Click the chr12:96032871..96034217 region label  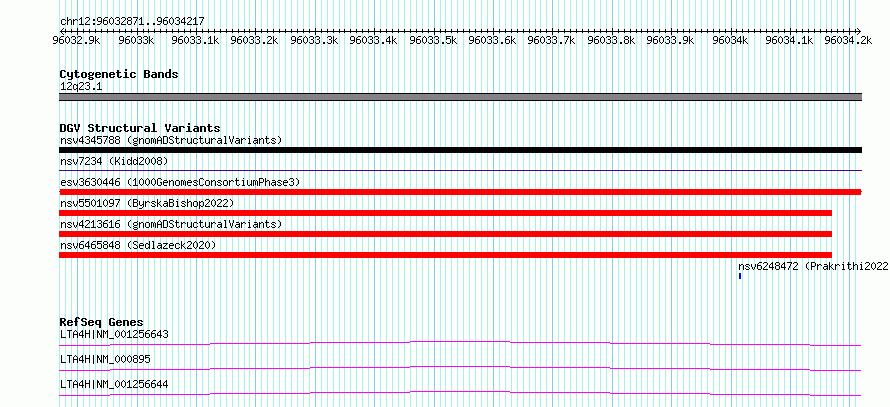click(x=132, y=22)
